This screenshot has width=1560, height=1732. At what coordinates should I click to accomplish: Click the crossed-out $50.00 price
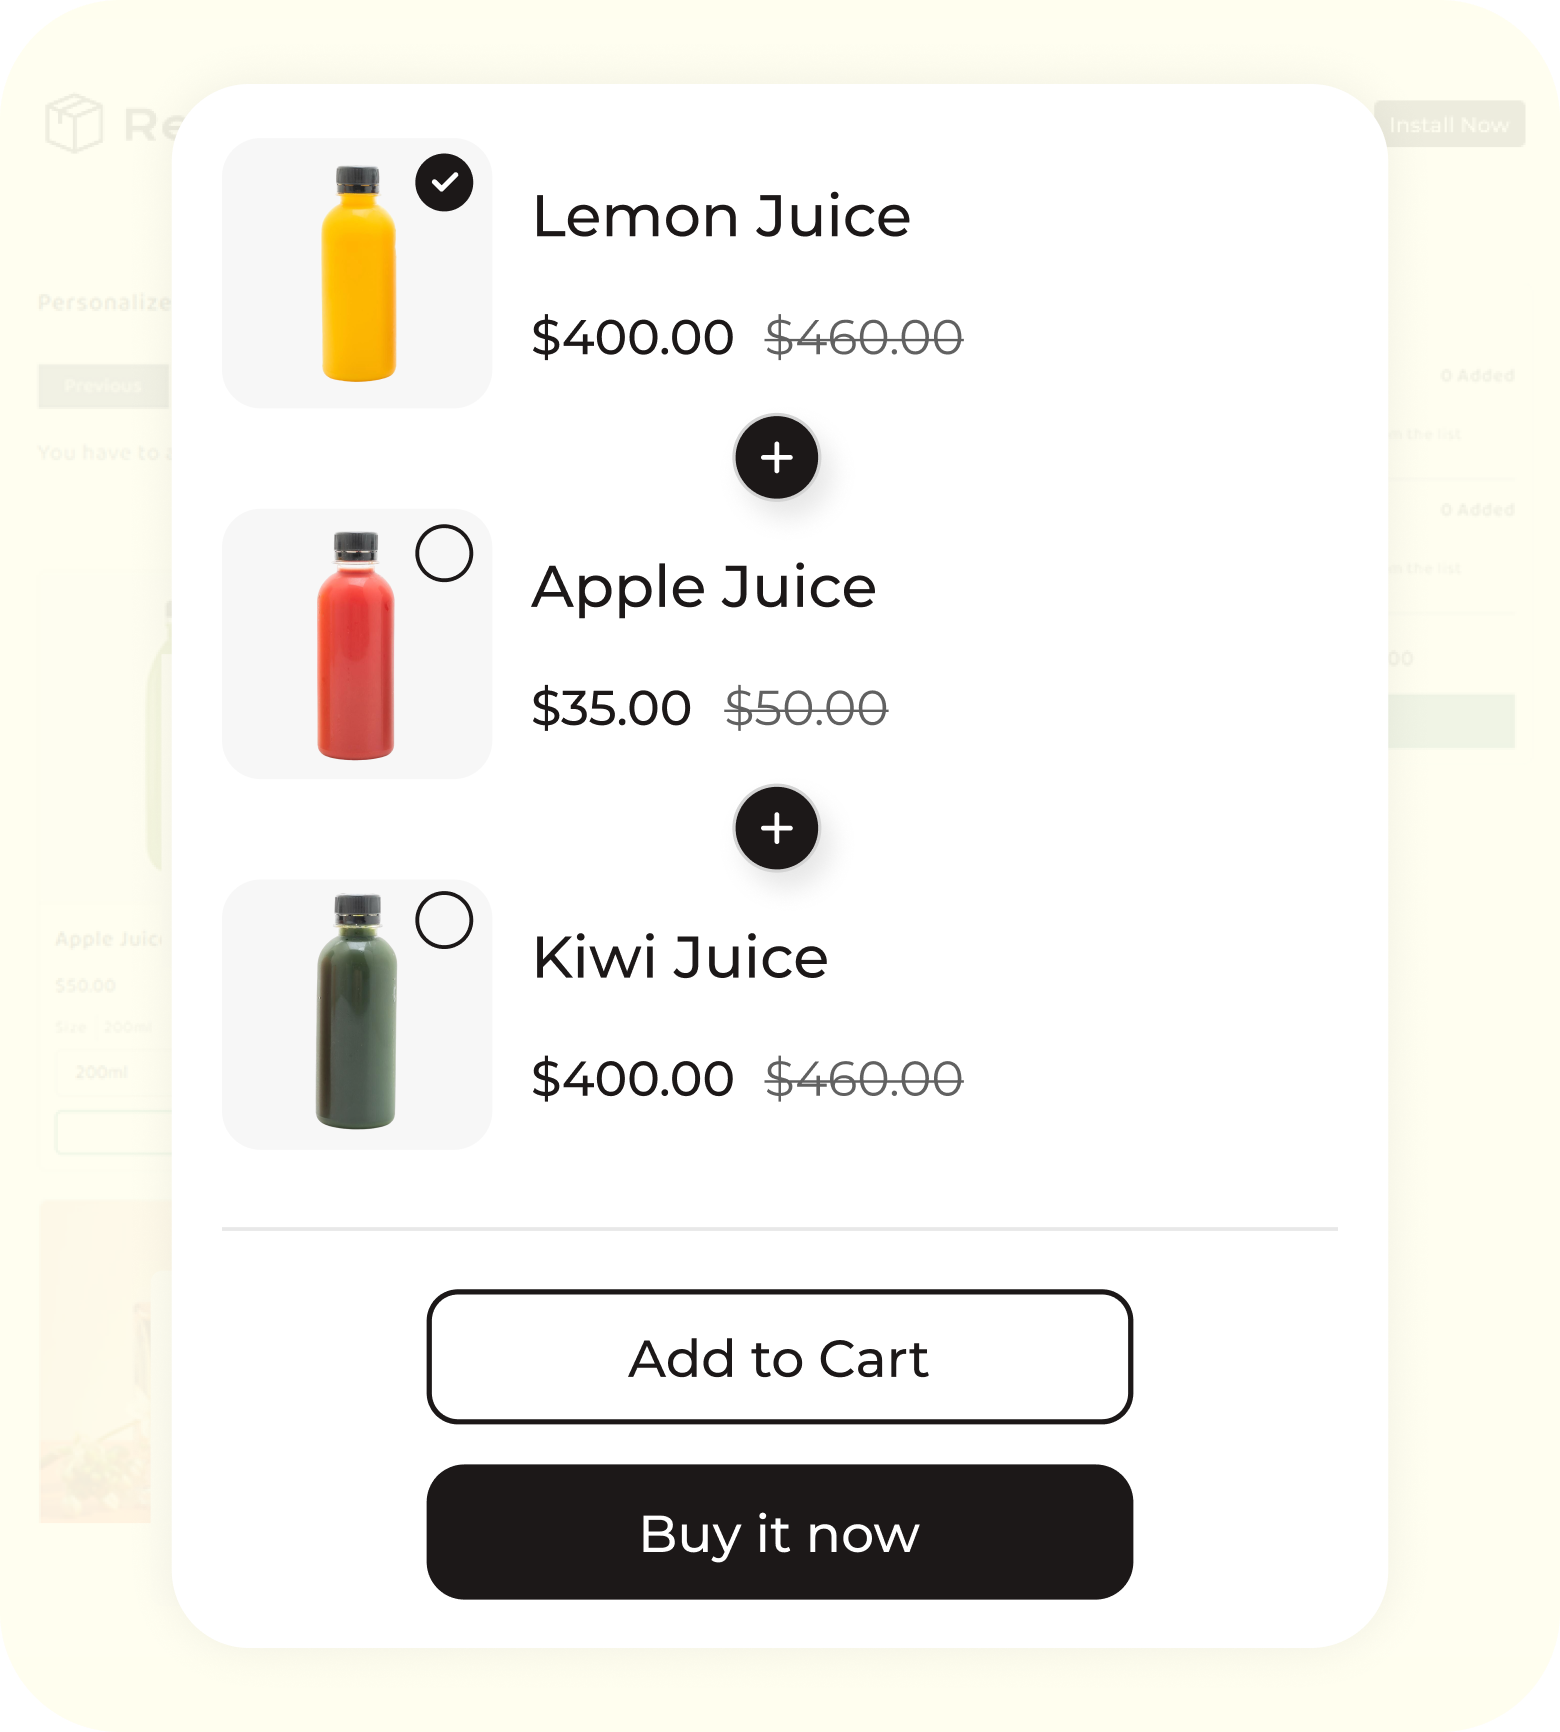coord(806,708)
